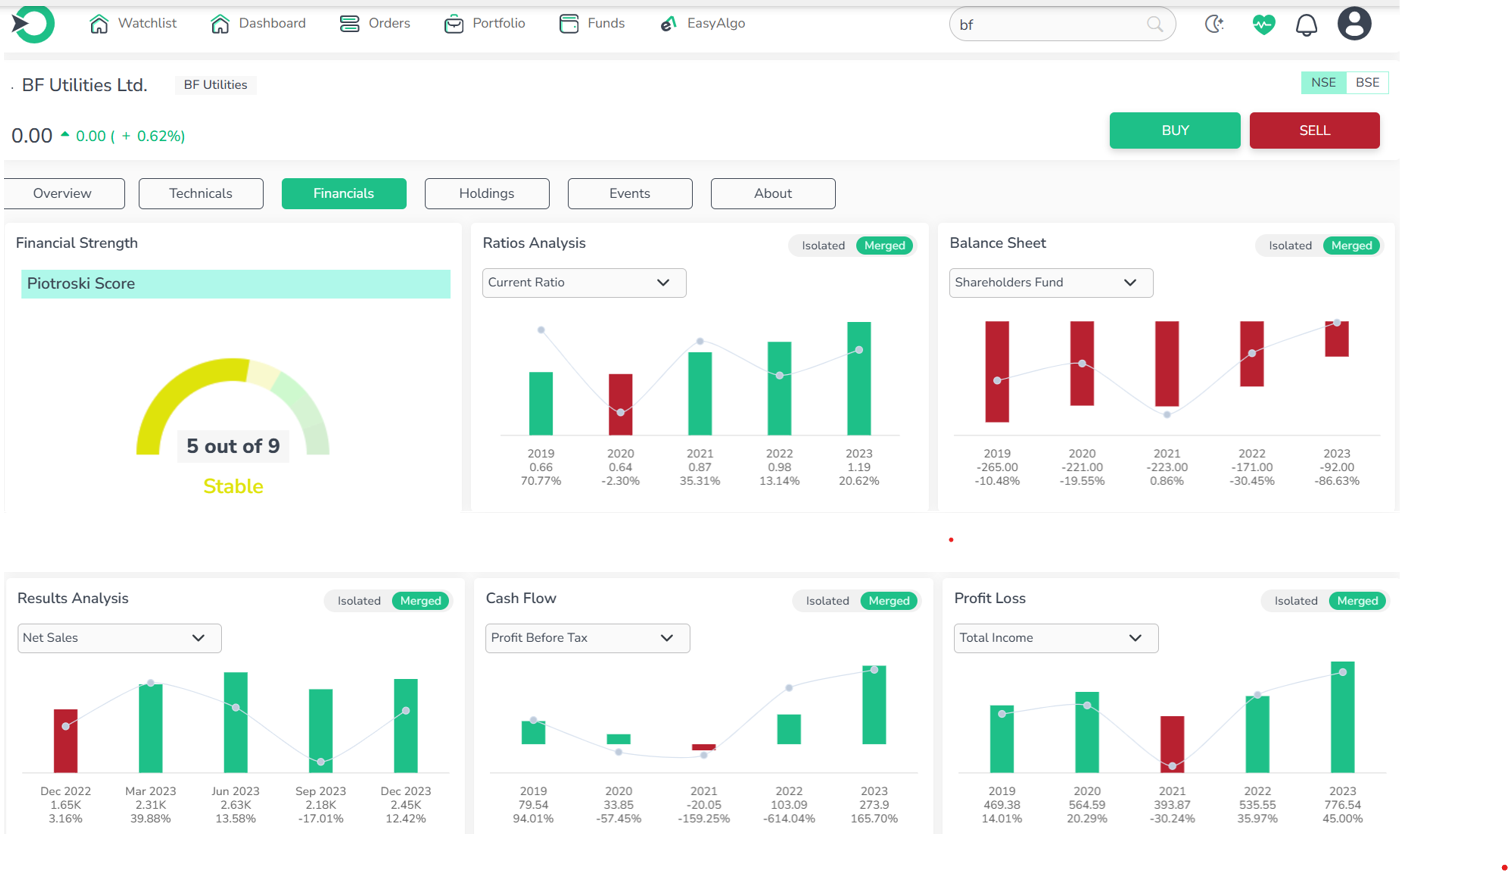Click the Piotroski Score gauge
The height and width of the screenshot is (872, 1509).
233,407
